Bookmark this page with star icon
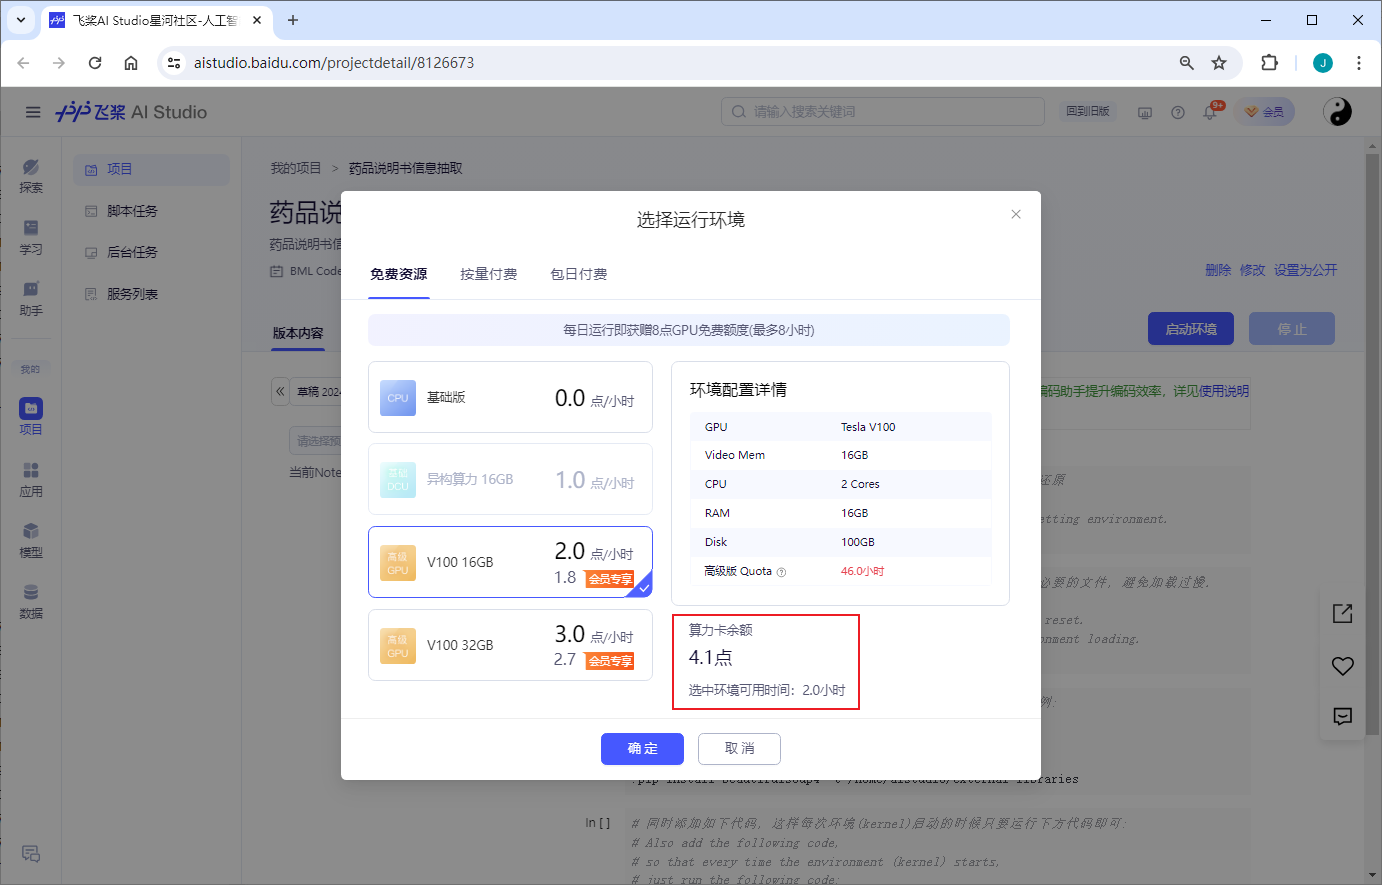Screen dimensions: 1382x885 pyautogui.click(x=1219, y=62)
